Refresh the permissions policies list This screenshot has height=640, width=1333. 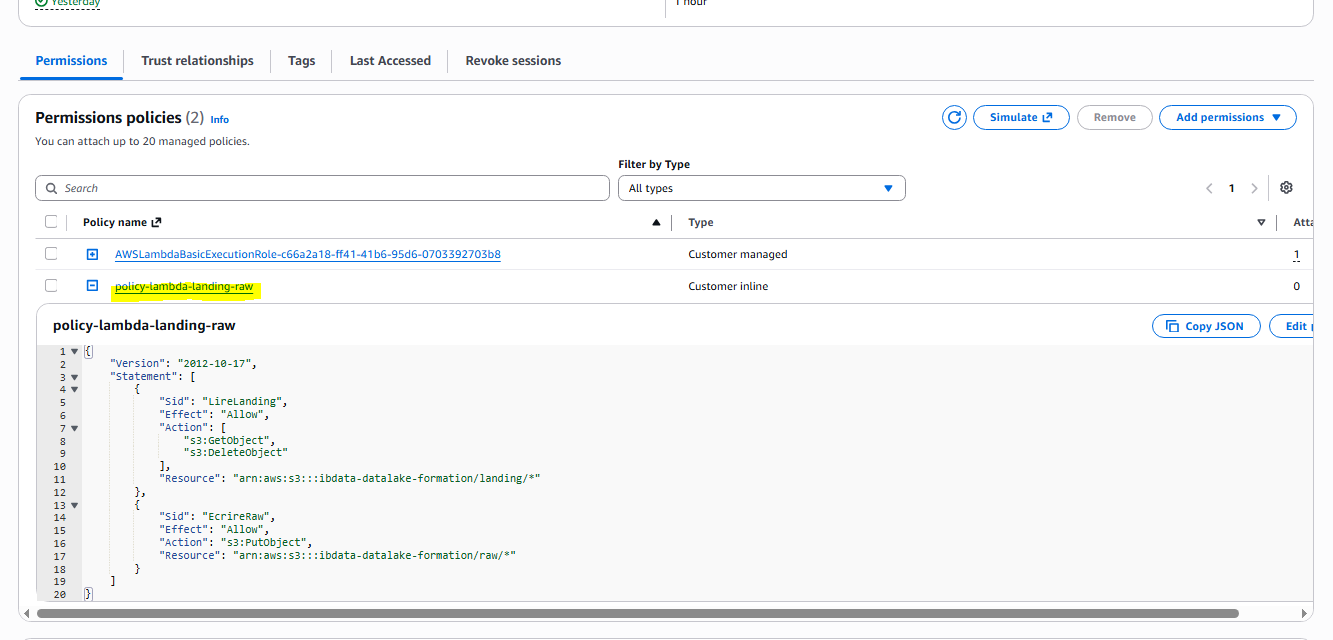click(955, 117)
